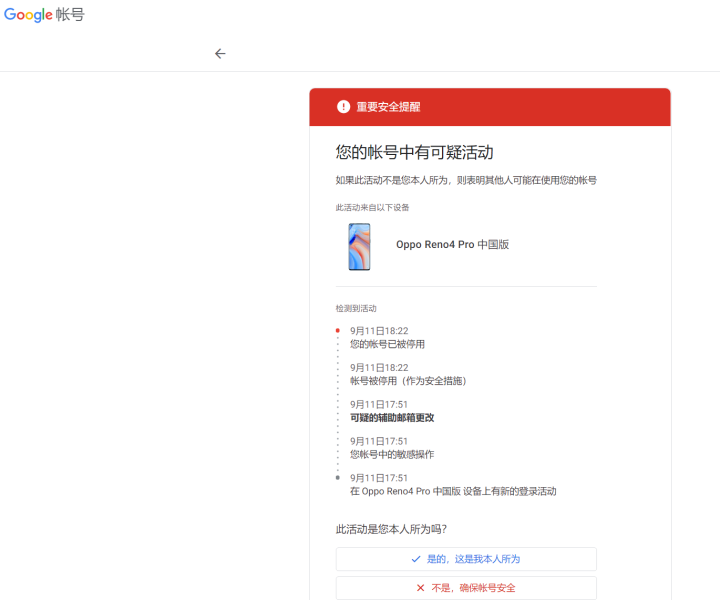This screenshot has width=720, height=600.
Task: Select the new login activity entry for Oppo device
Action: 453,484
